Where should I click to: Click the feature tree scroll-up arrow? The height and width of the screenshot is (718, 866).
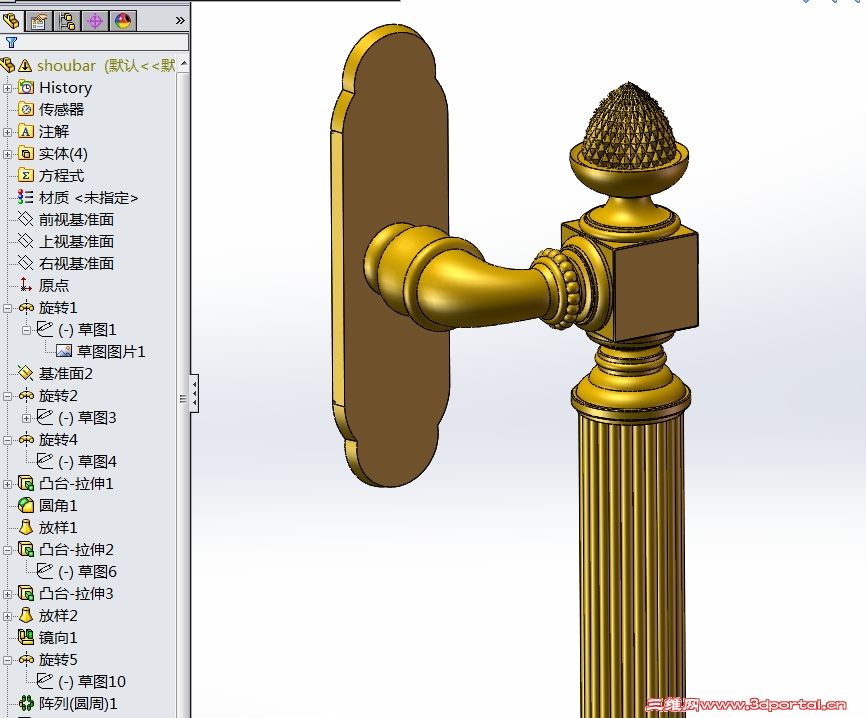[x=184, y=64]
